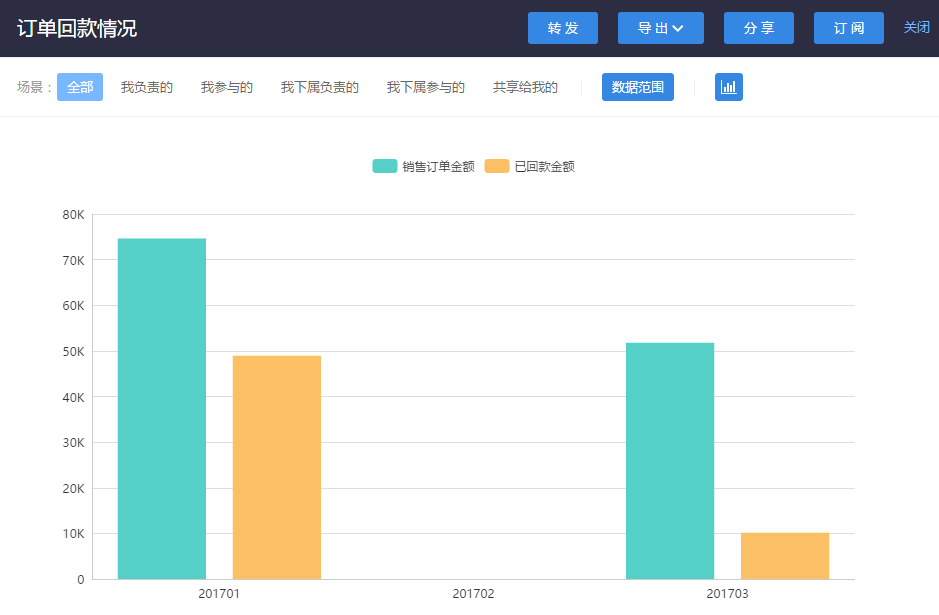939x615 pixels.
Task: Switch to 我负责的 scene filter
Action: [x=147, y=87]
